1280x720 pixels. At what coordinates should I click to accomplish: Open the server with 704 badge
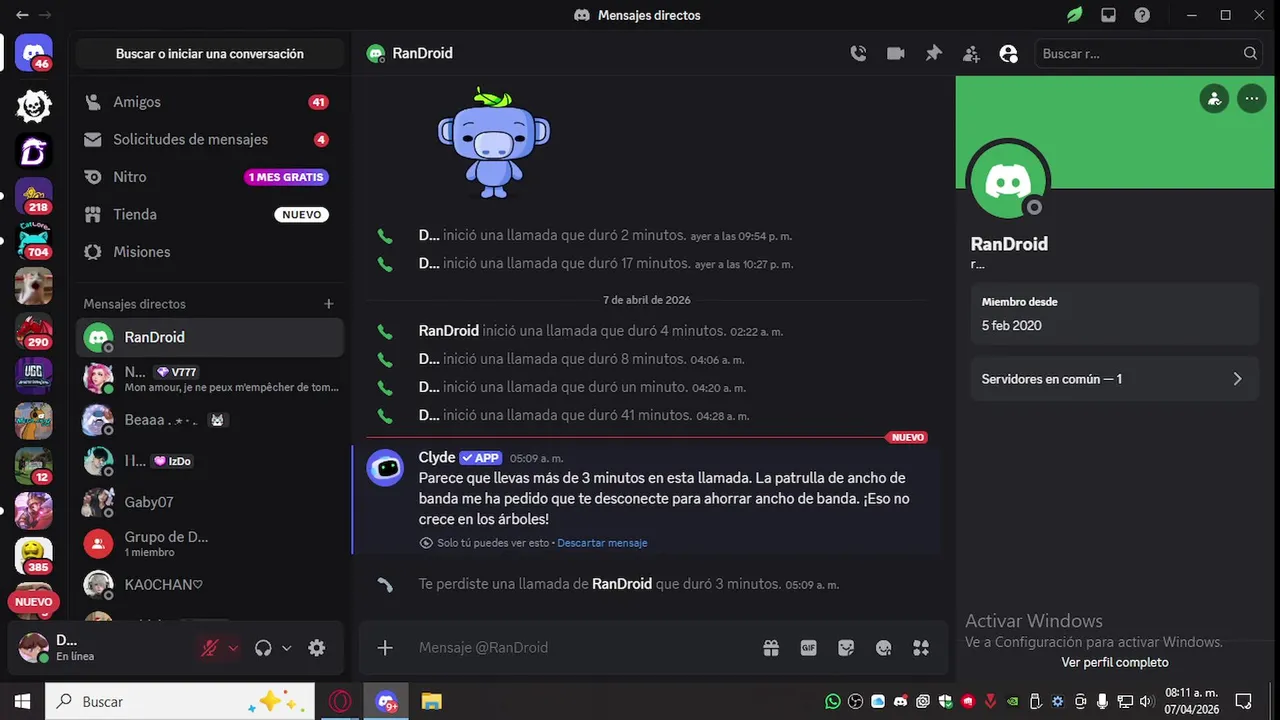point(34,241)
